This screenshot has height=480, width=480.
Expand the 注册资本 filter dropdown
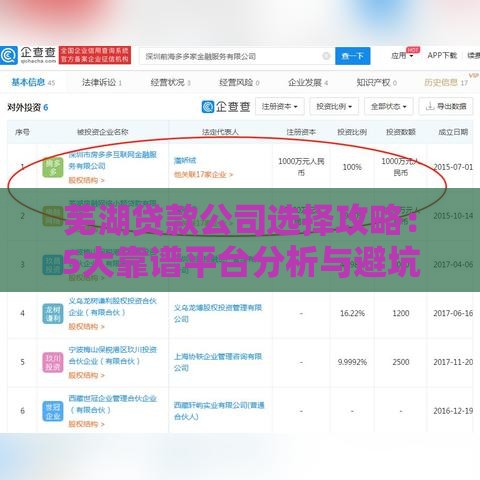pyautogui.click(x=280, y=106)
